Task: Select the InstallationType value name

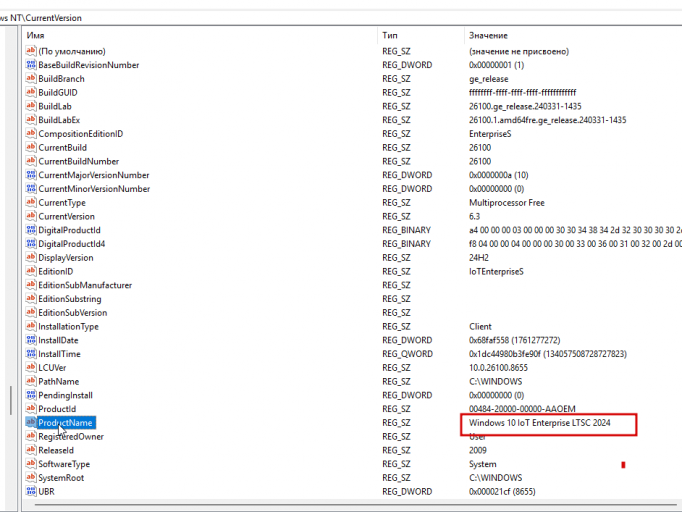Action: (x=68, y=326)
